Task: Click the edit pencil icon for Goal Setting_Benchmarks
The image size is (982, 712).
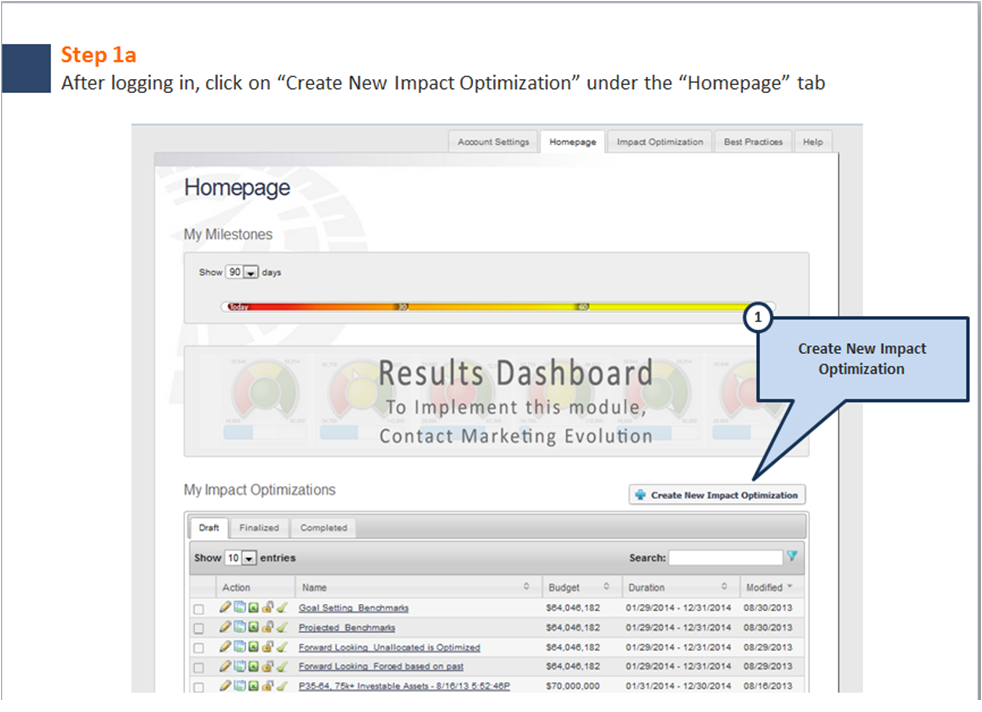Action: click(x=226, y=608)
